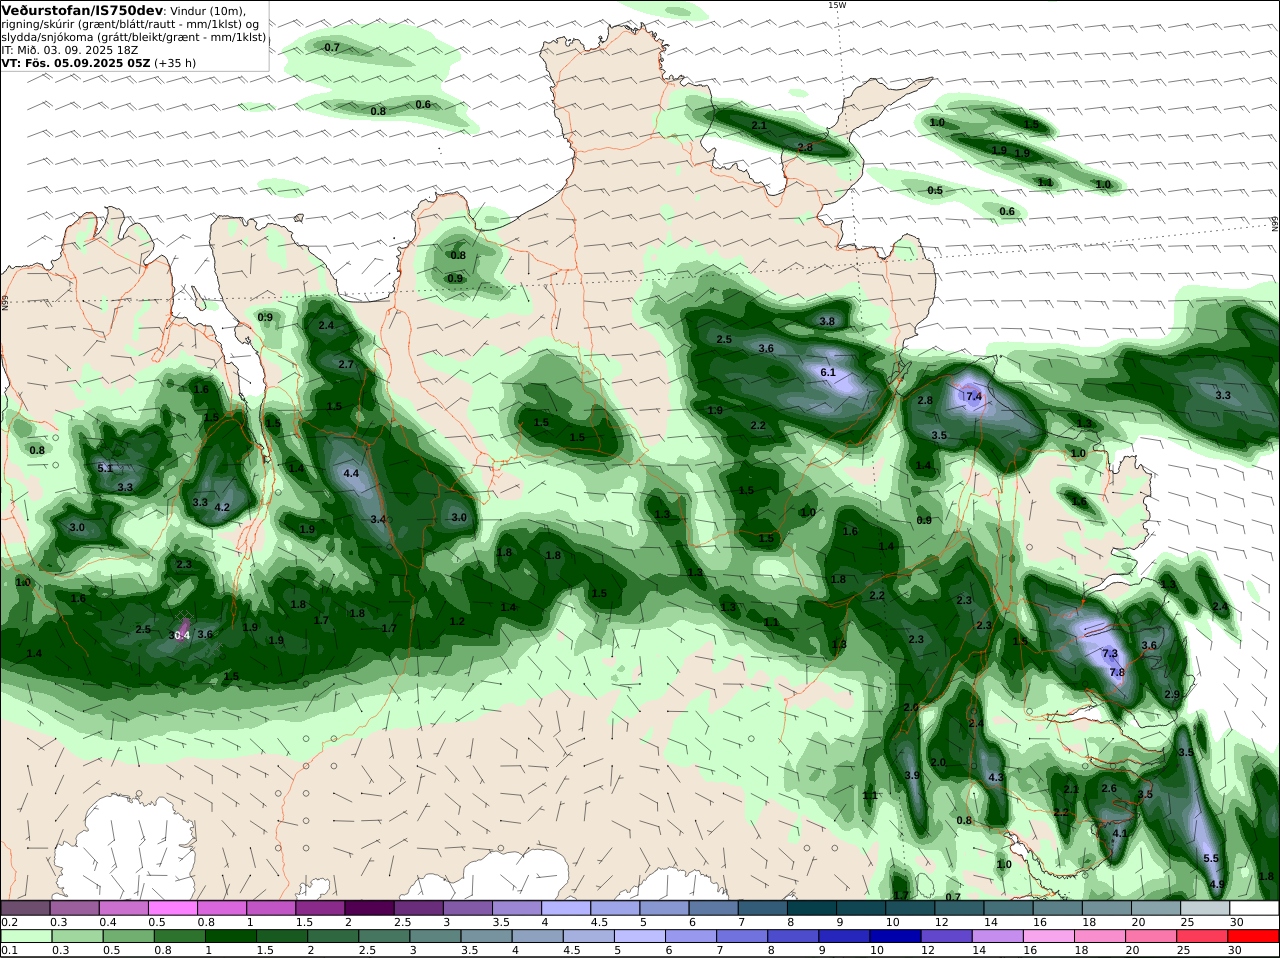
Task: Click the bright pink 0.5 swatch in the snow legend
Action: coord(172,908)
